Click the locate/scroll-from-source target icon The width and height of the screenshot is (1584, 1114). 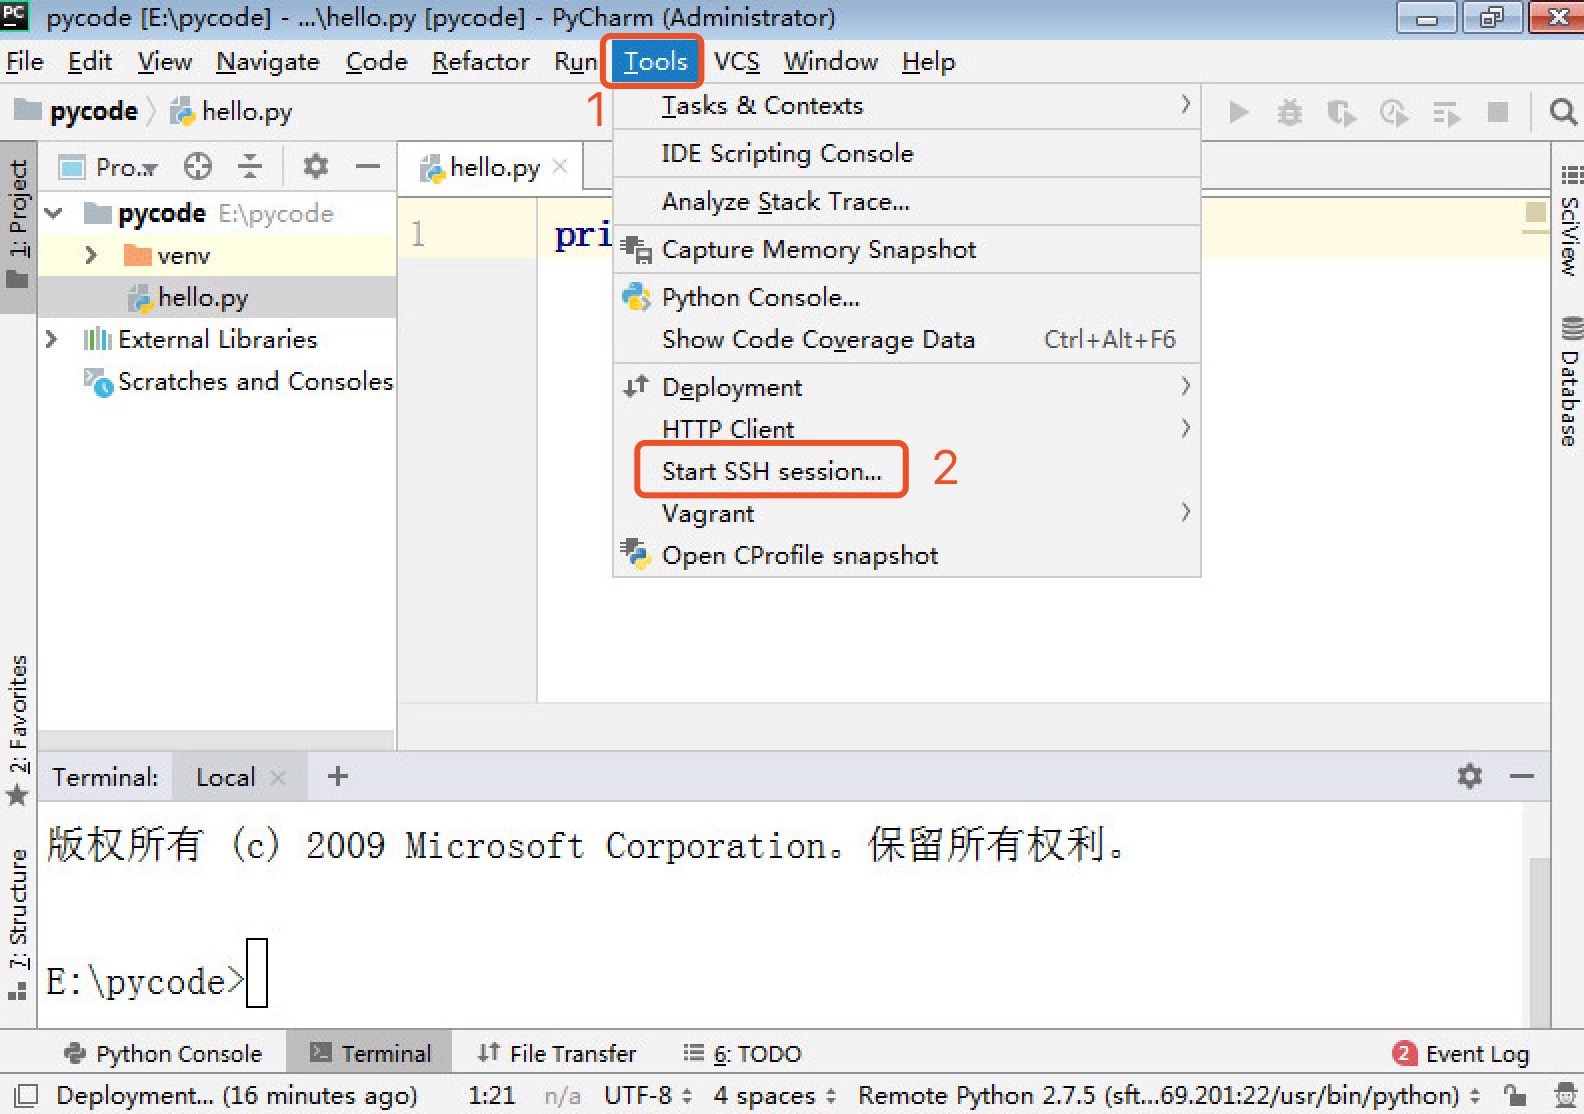click(198, 166)
